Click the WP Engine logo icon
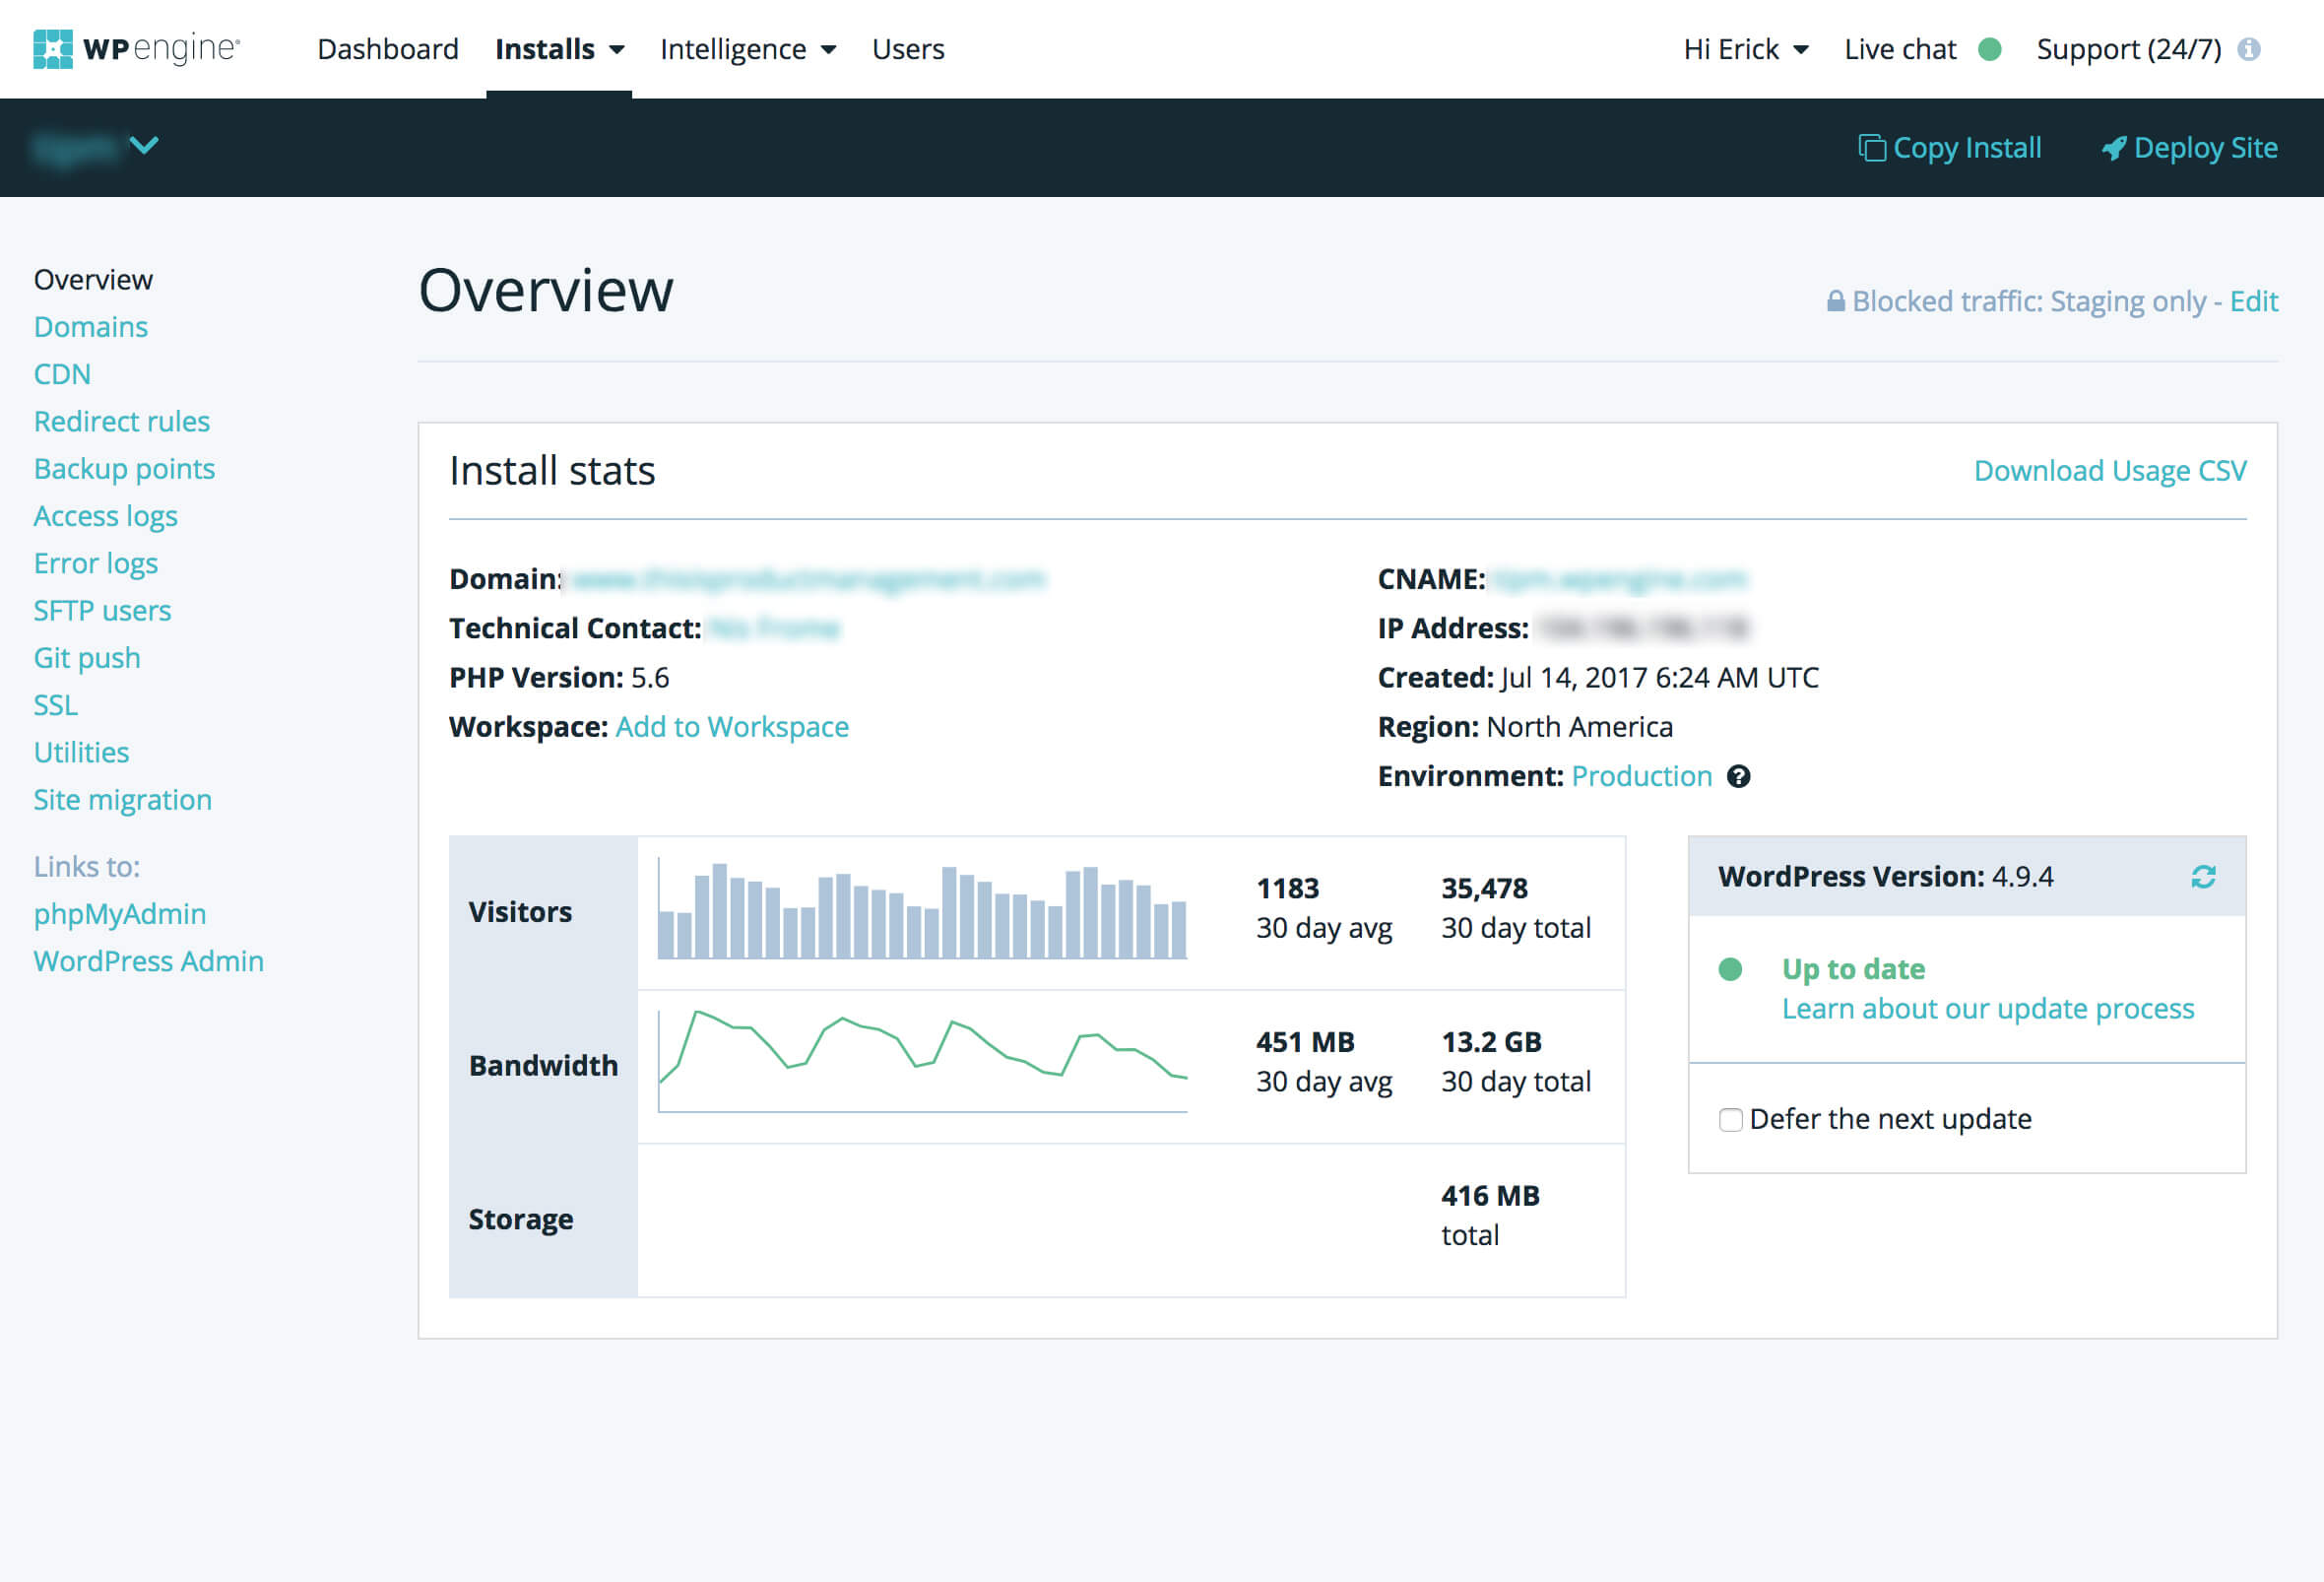Viewport: 2324px width, 1582px height. (53, 49)
